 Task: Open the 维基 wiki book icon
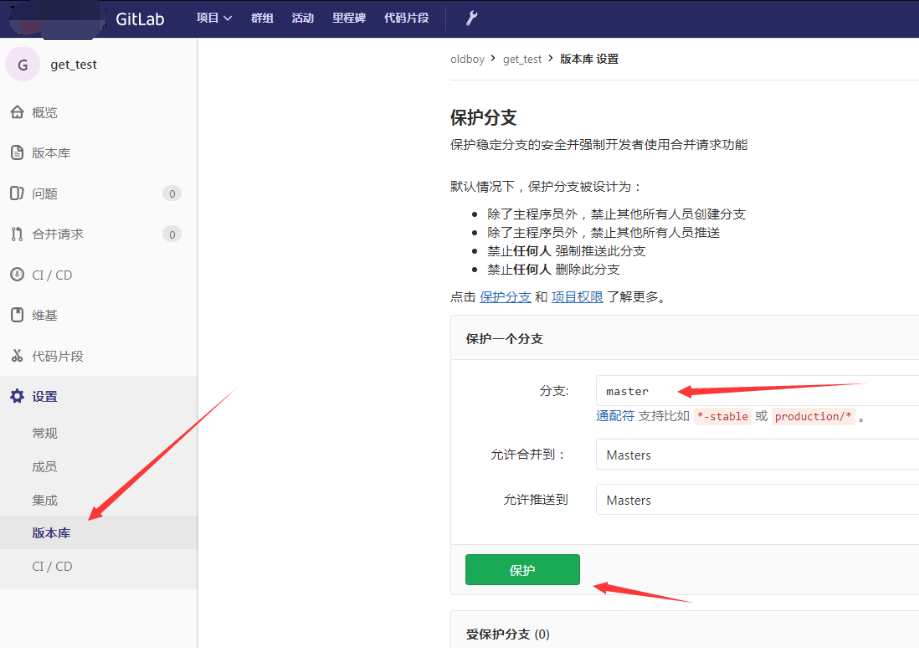[x=17, y=315]
